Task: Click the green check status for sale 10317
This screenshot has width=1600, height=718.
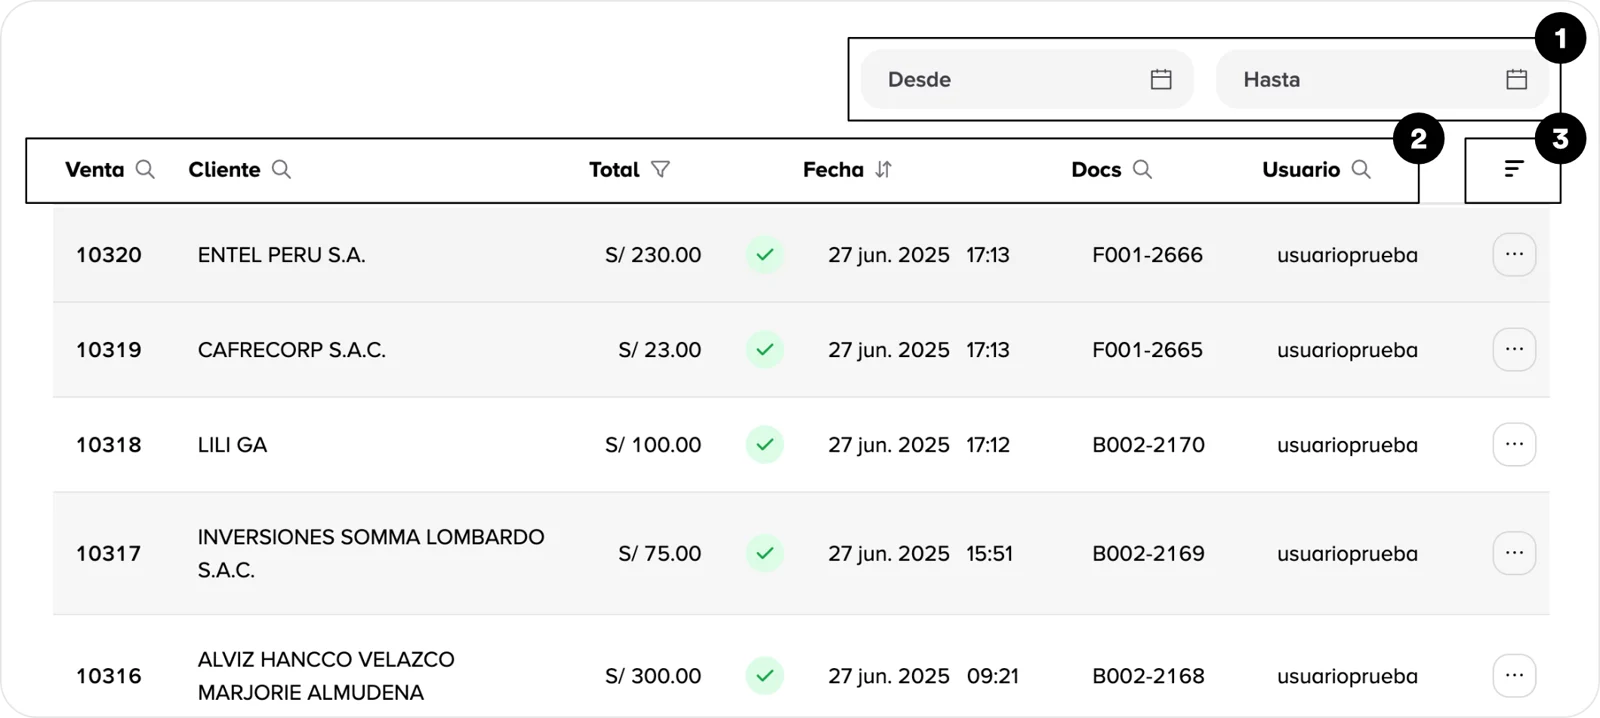Action: pyautogui.click(x=765, y=553)
